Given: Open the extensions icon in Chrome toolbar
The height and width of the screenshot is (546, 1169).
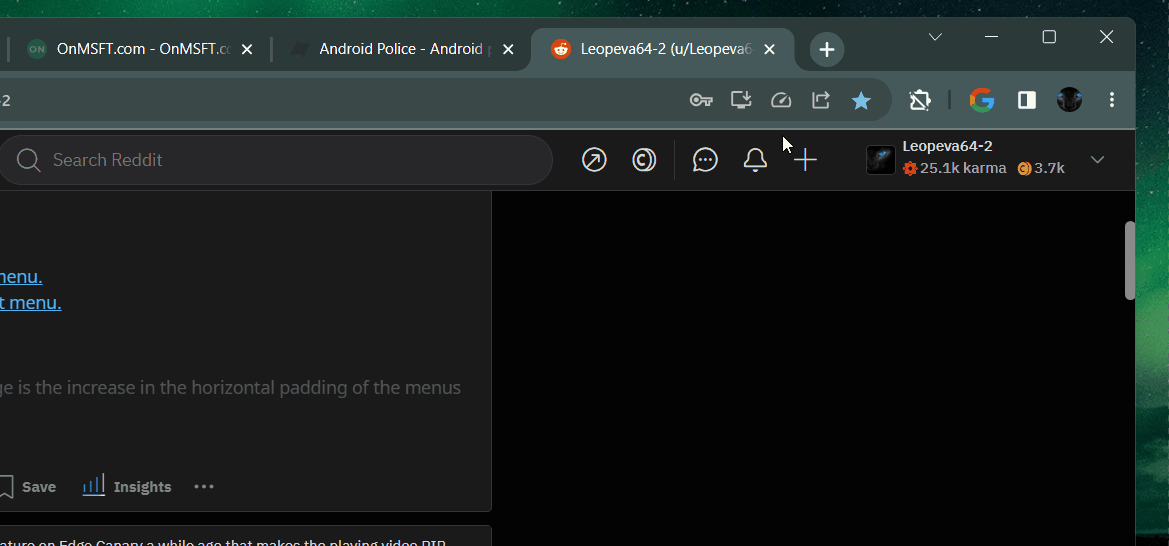Looking at the screenshot, I should [919, 100].
